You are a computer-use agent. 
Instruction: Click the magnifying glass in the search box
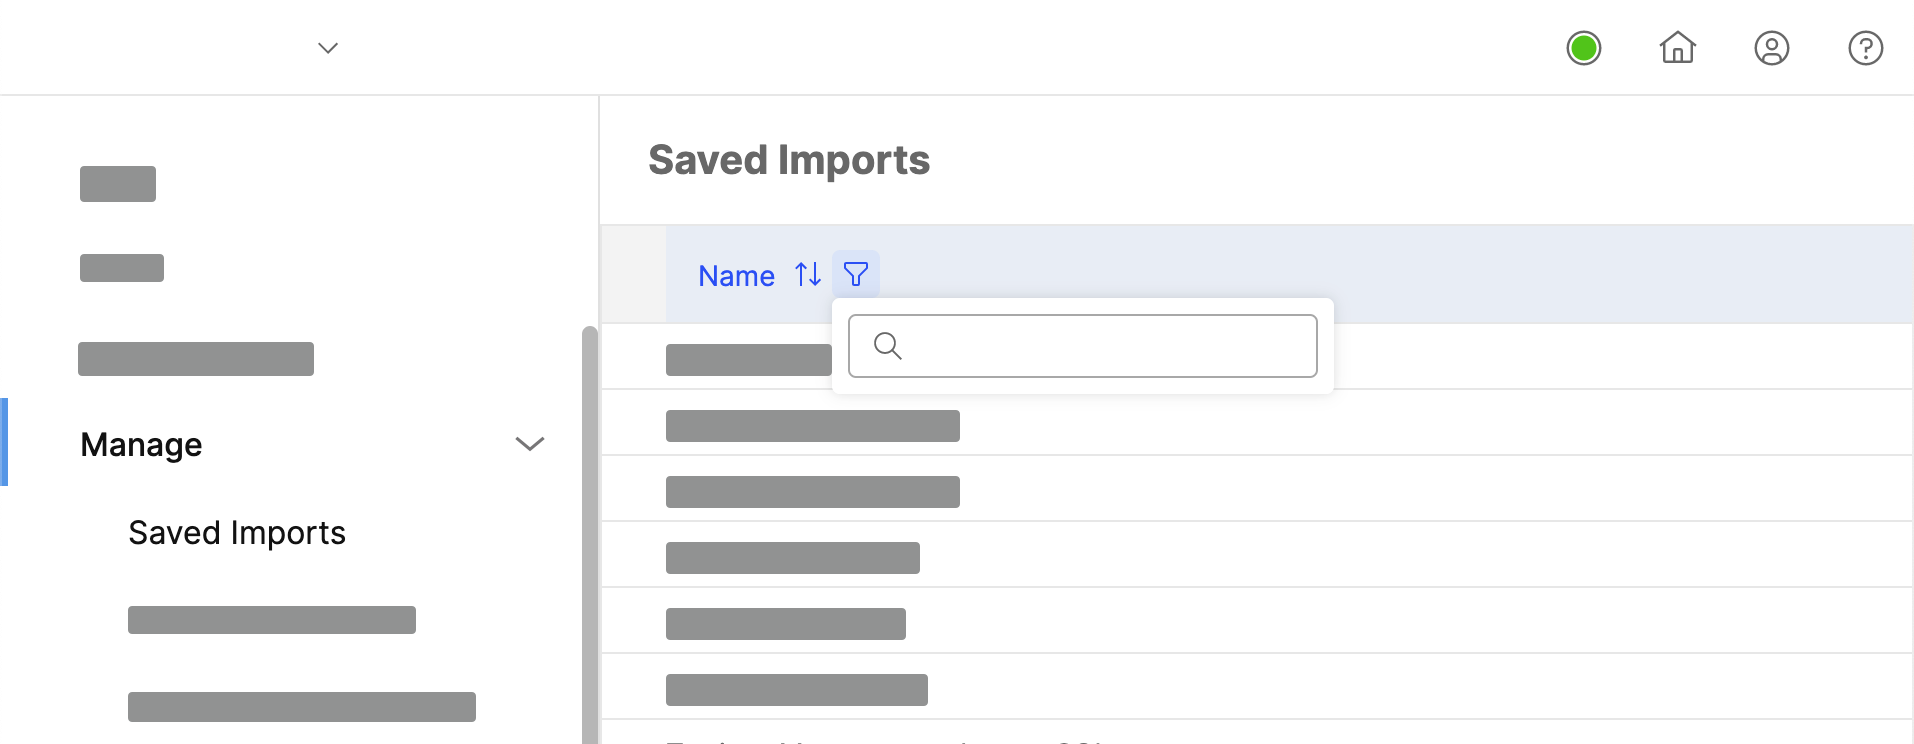(x=888, y=346)
